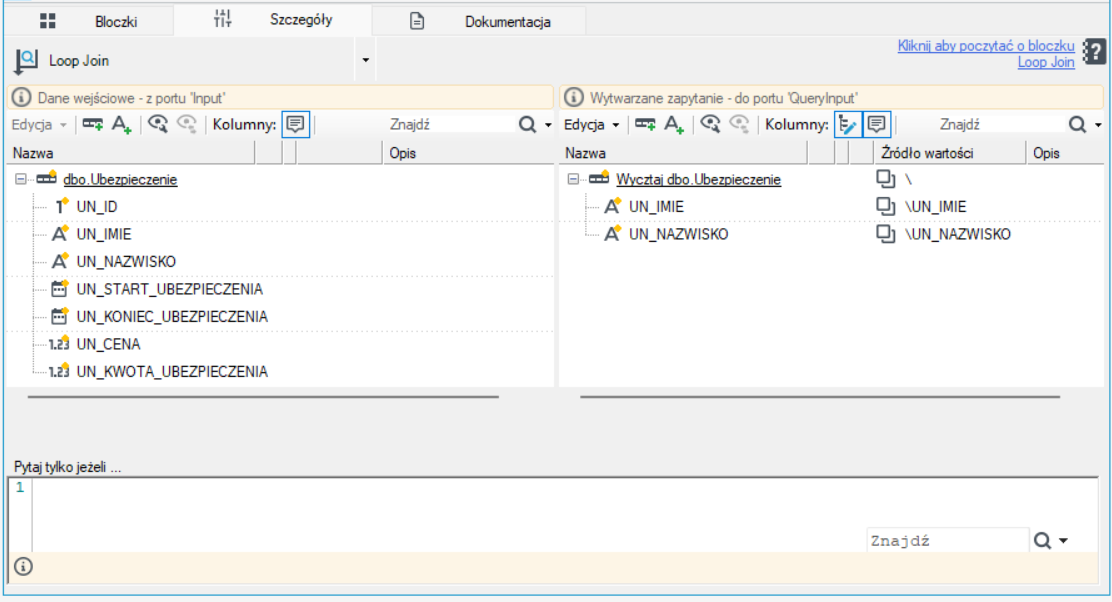Switch to the Szczegóły tab
Image resolution: width=1112 pixels, height=602 pixels.
[x=273, y=20]
